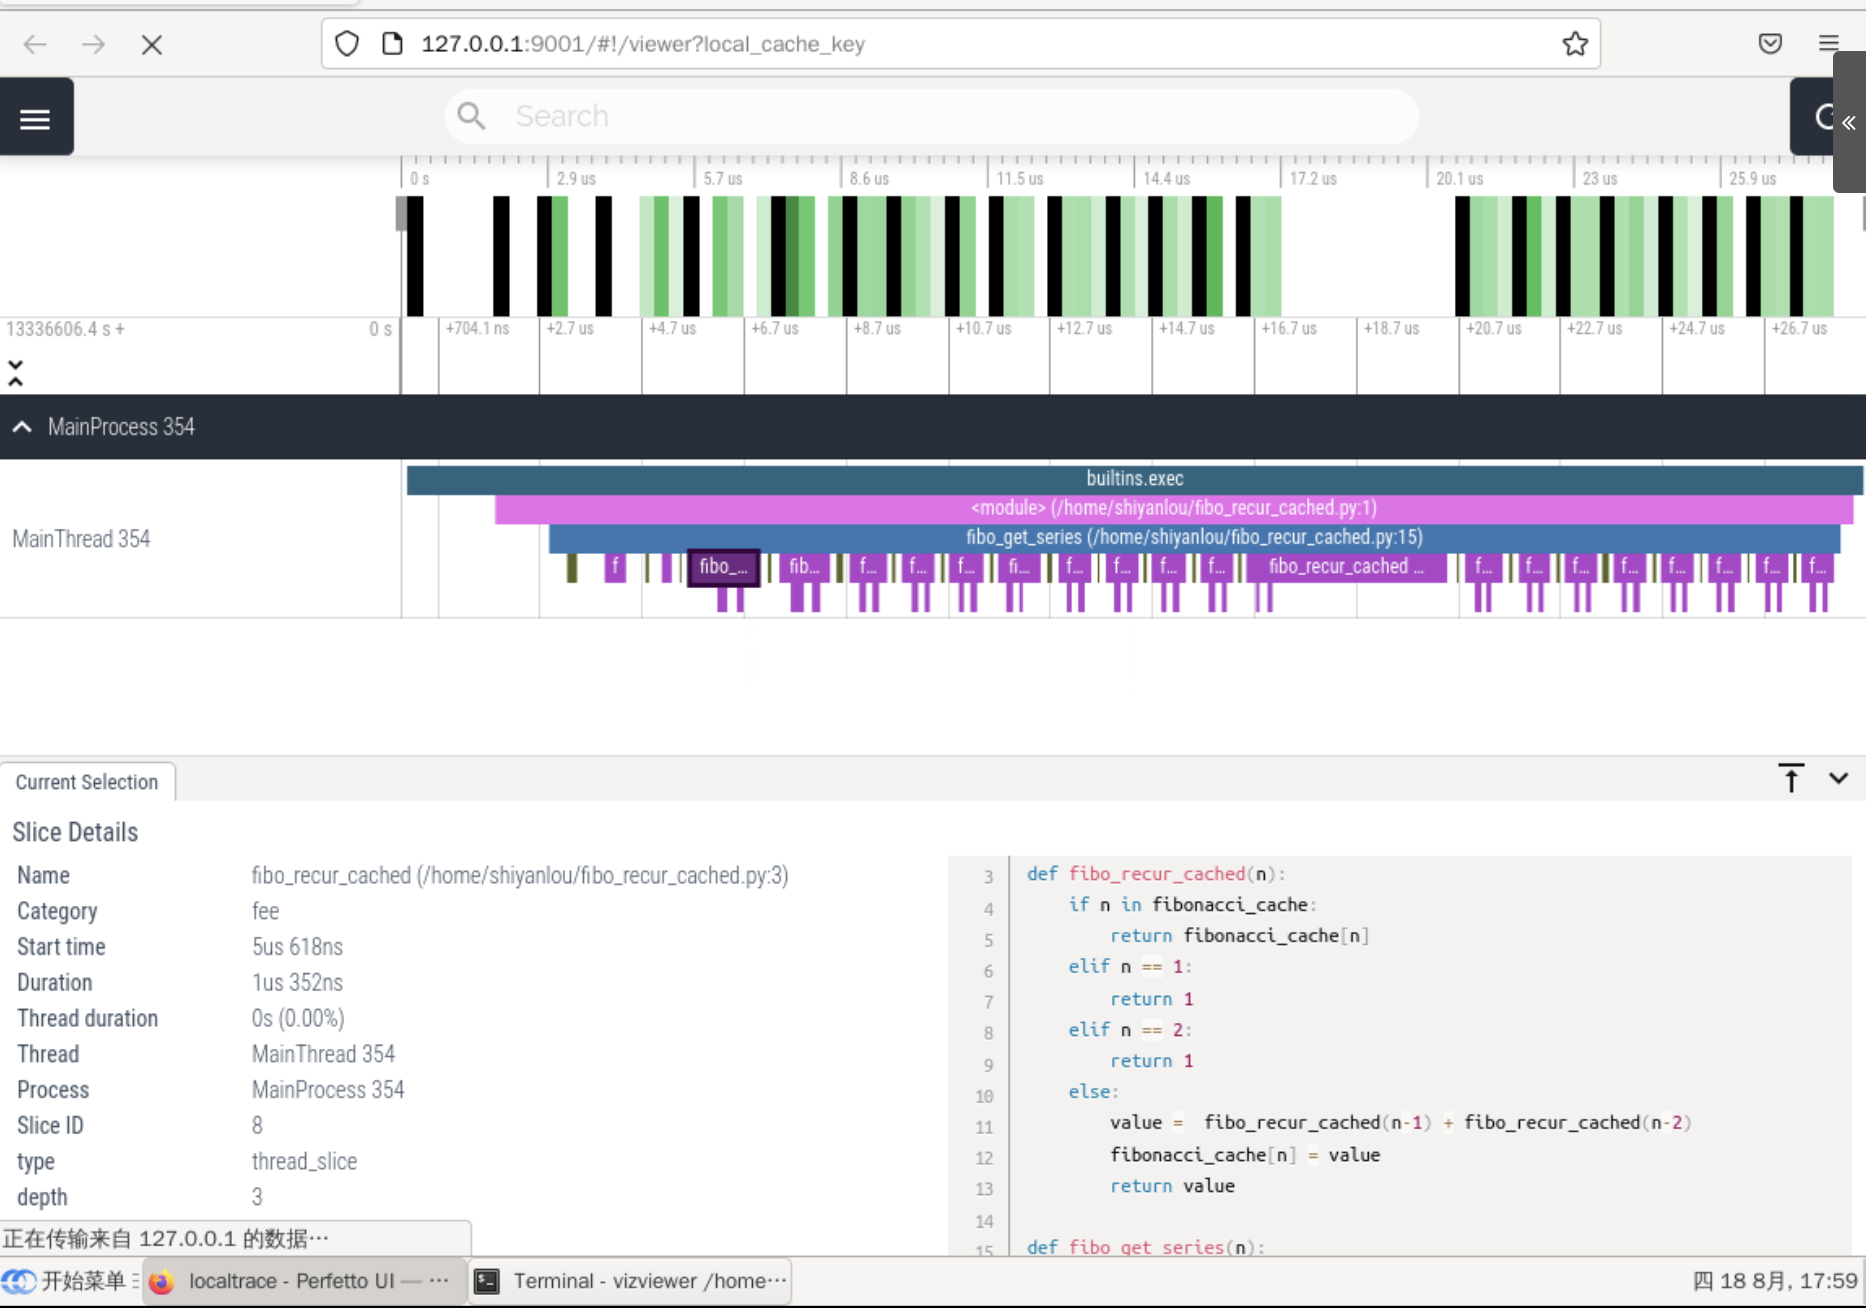Click the browser address bar URL
This screenshot has width=1866, height=1308.
[960, 44]
